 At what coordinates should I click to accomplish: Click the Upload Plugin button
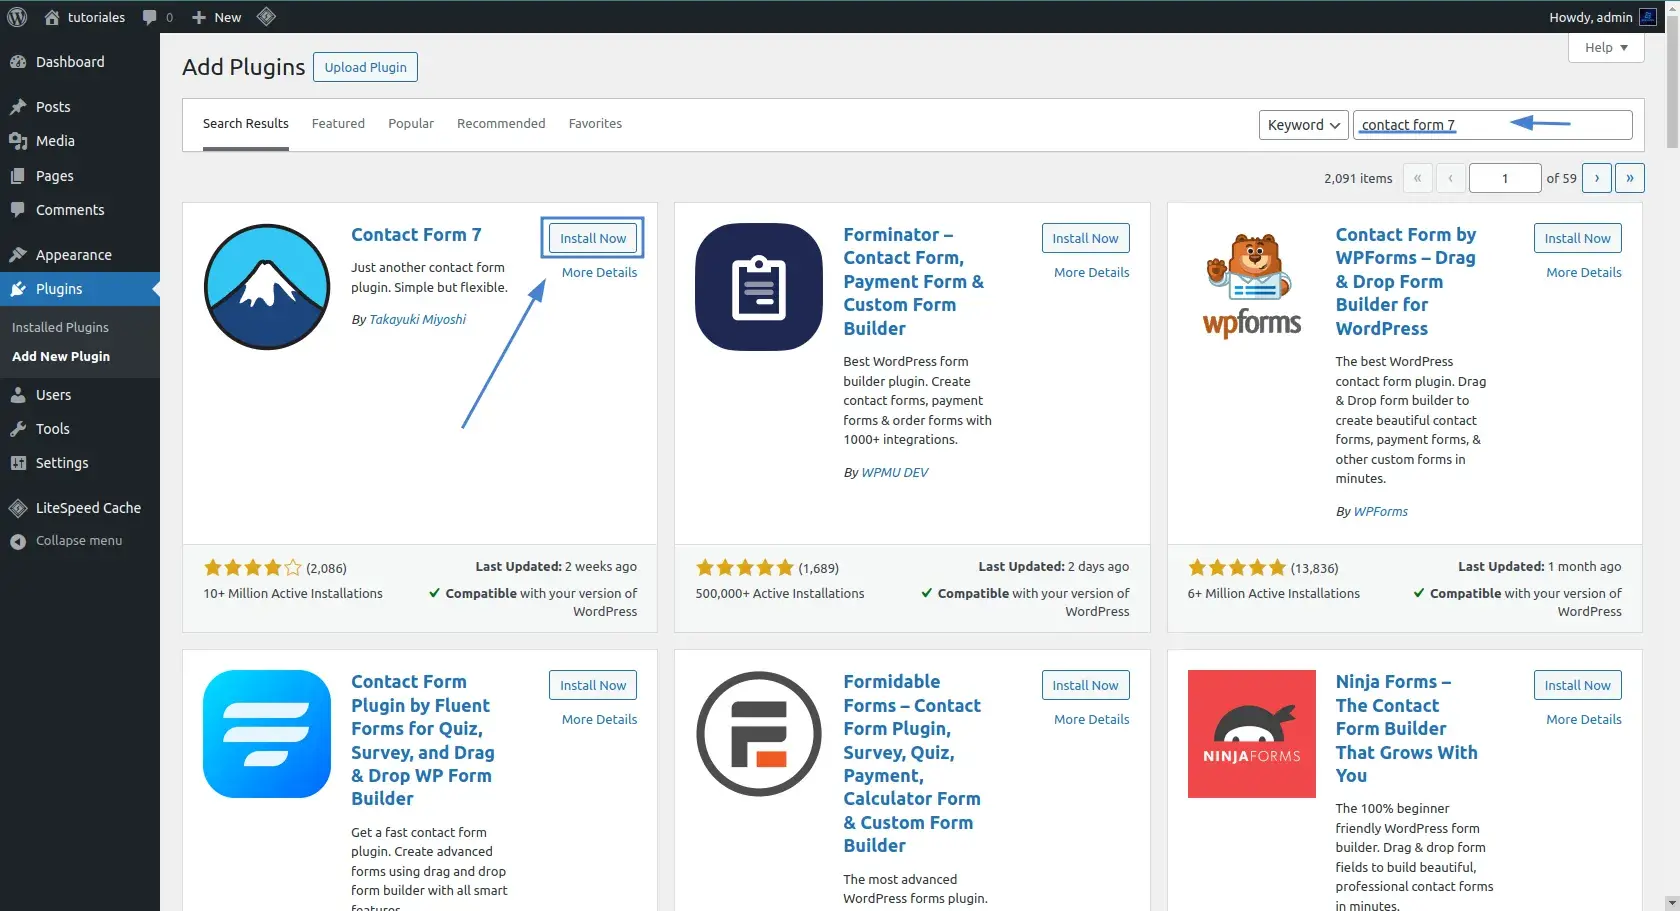coord(365,67)
